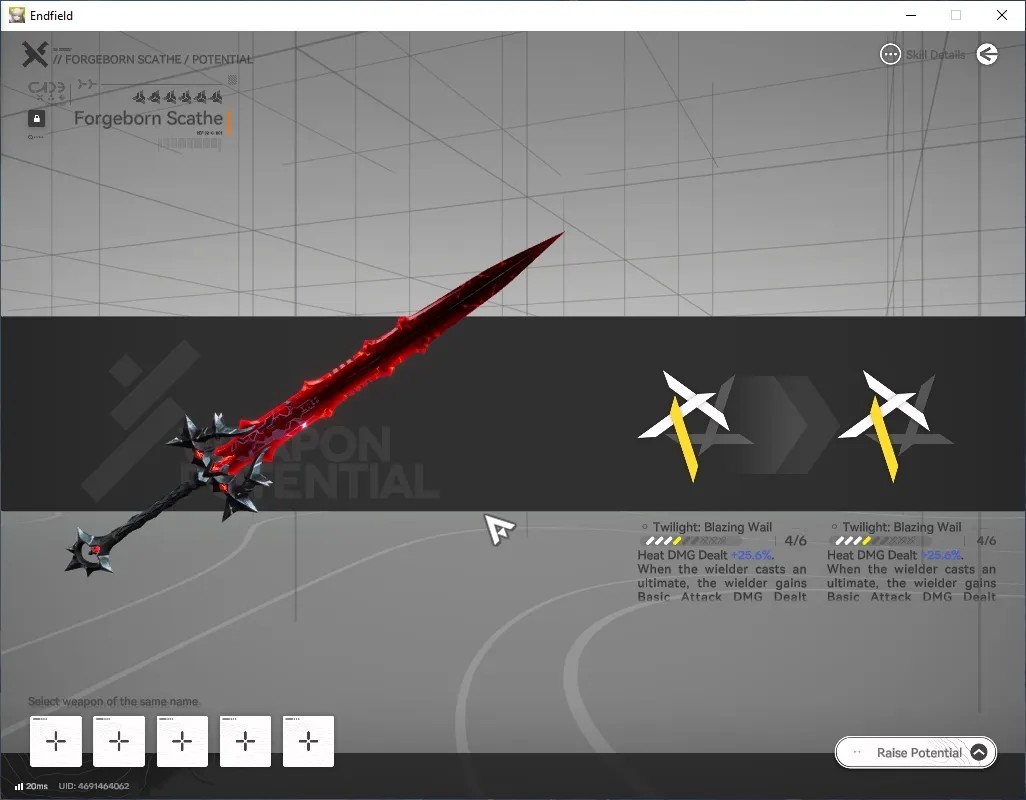
Task: Click the current potential emblem on left
Action: pyautogui.click(x=686, y=425)
